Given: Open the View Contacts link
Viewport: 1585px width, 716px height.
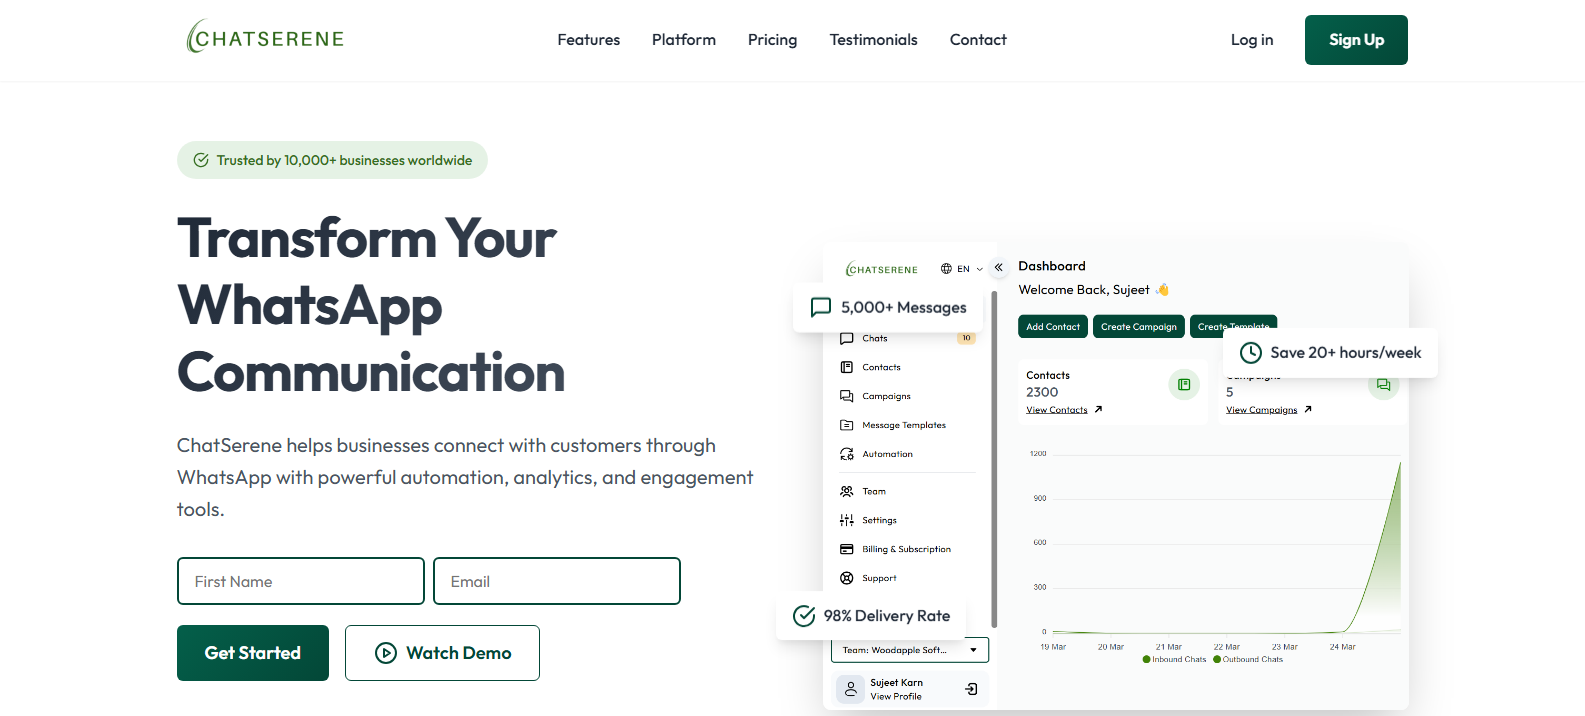Looking at the screenshot, I should click(1056, 410).
